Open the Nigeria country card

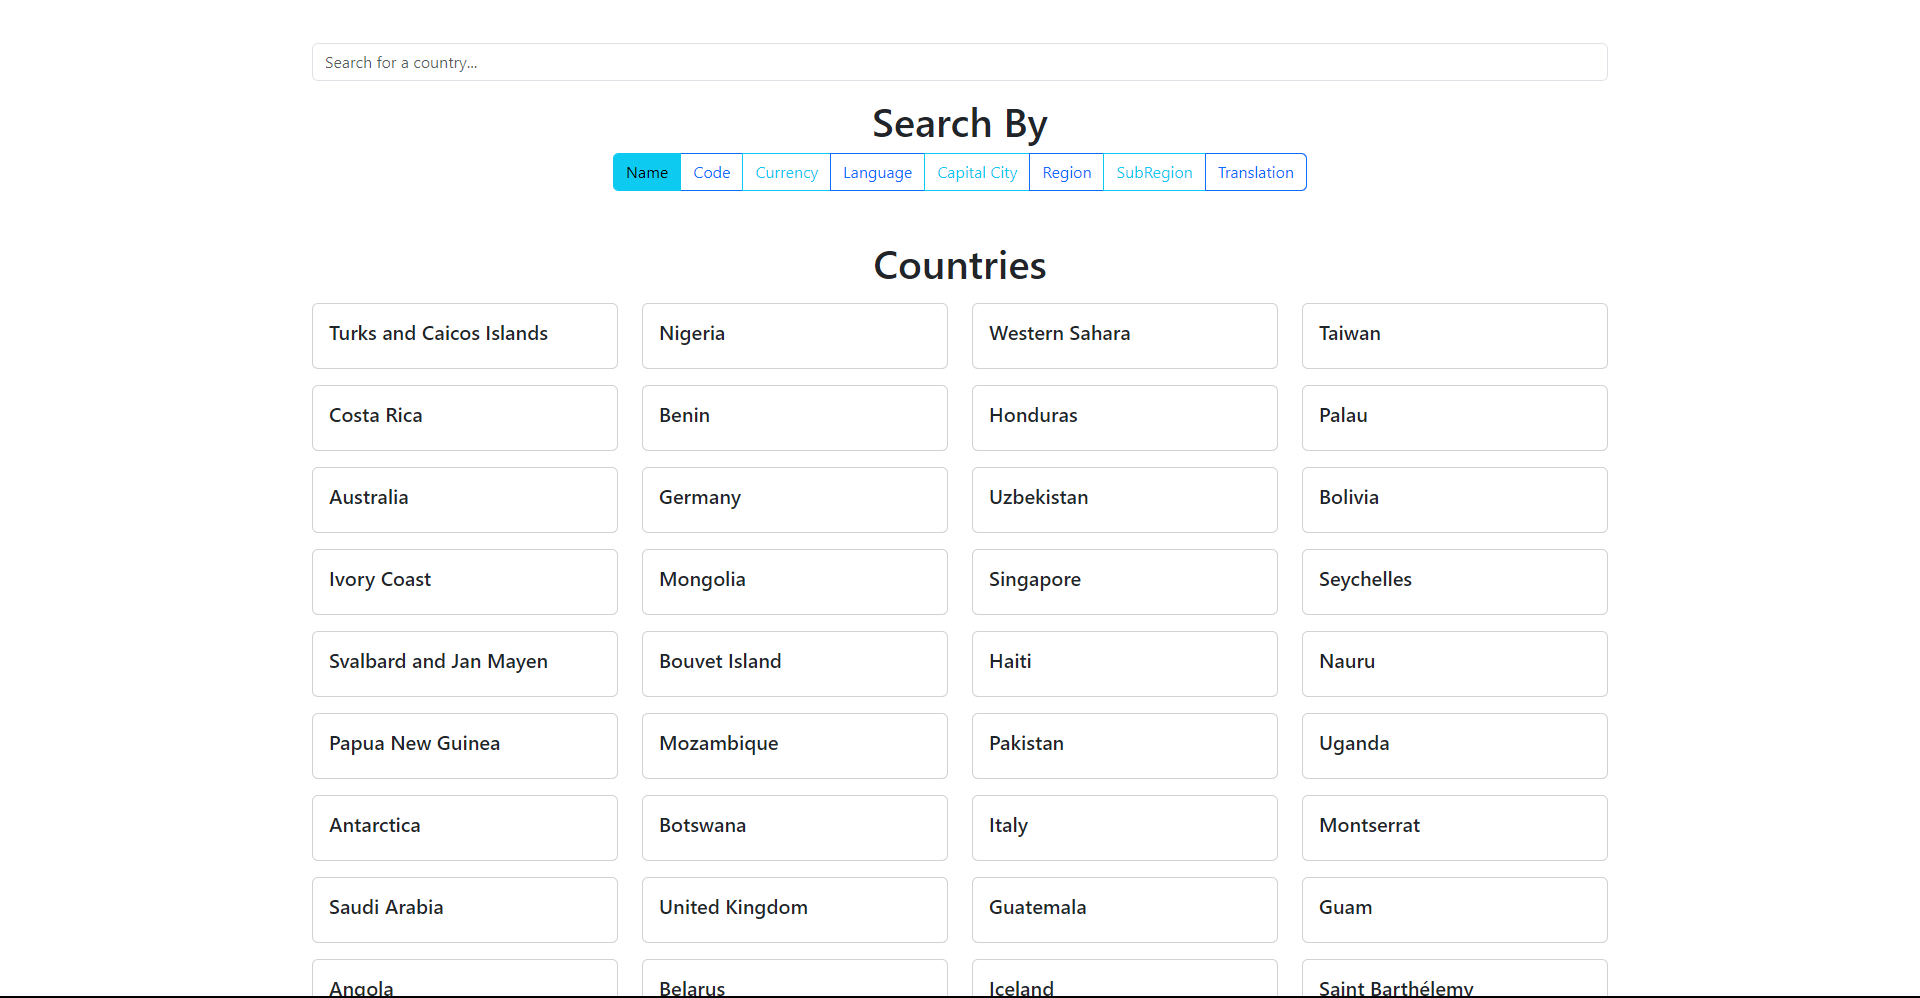pos(794,335)
